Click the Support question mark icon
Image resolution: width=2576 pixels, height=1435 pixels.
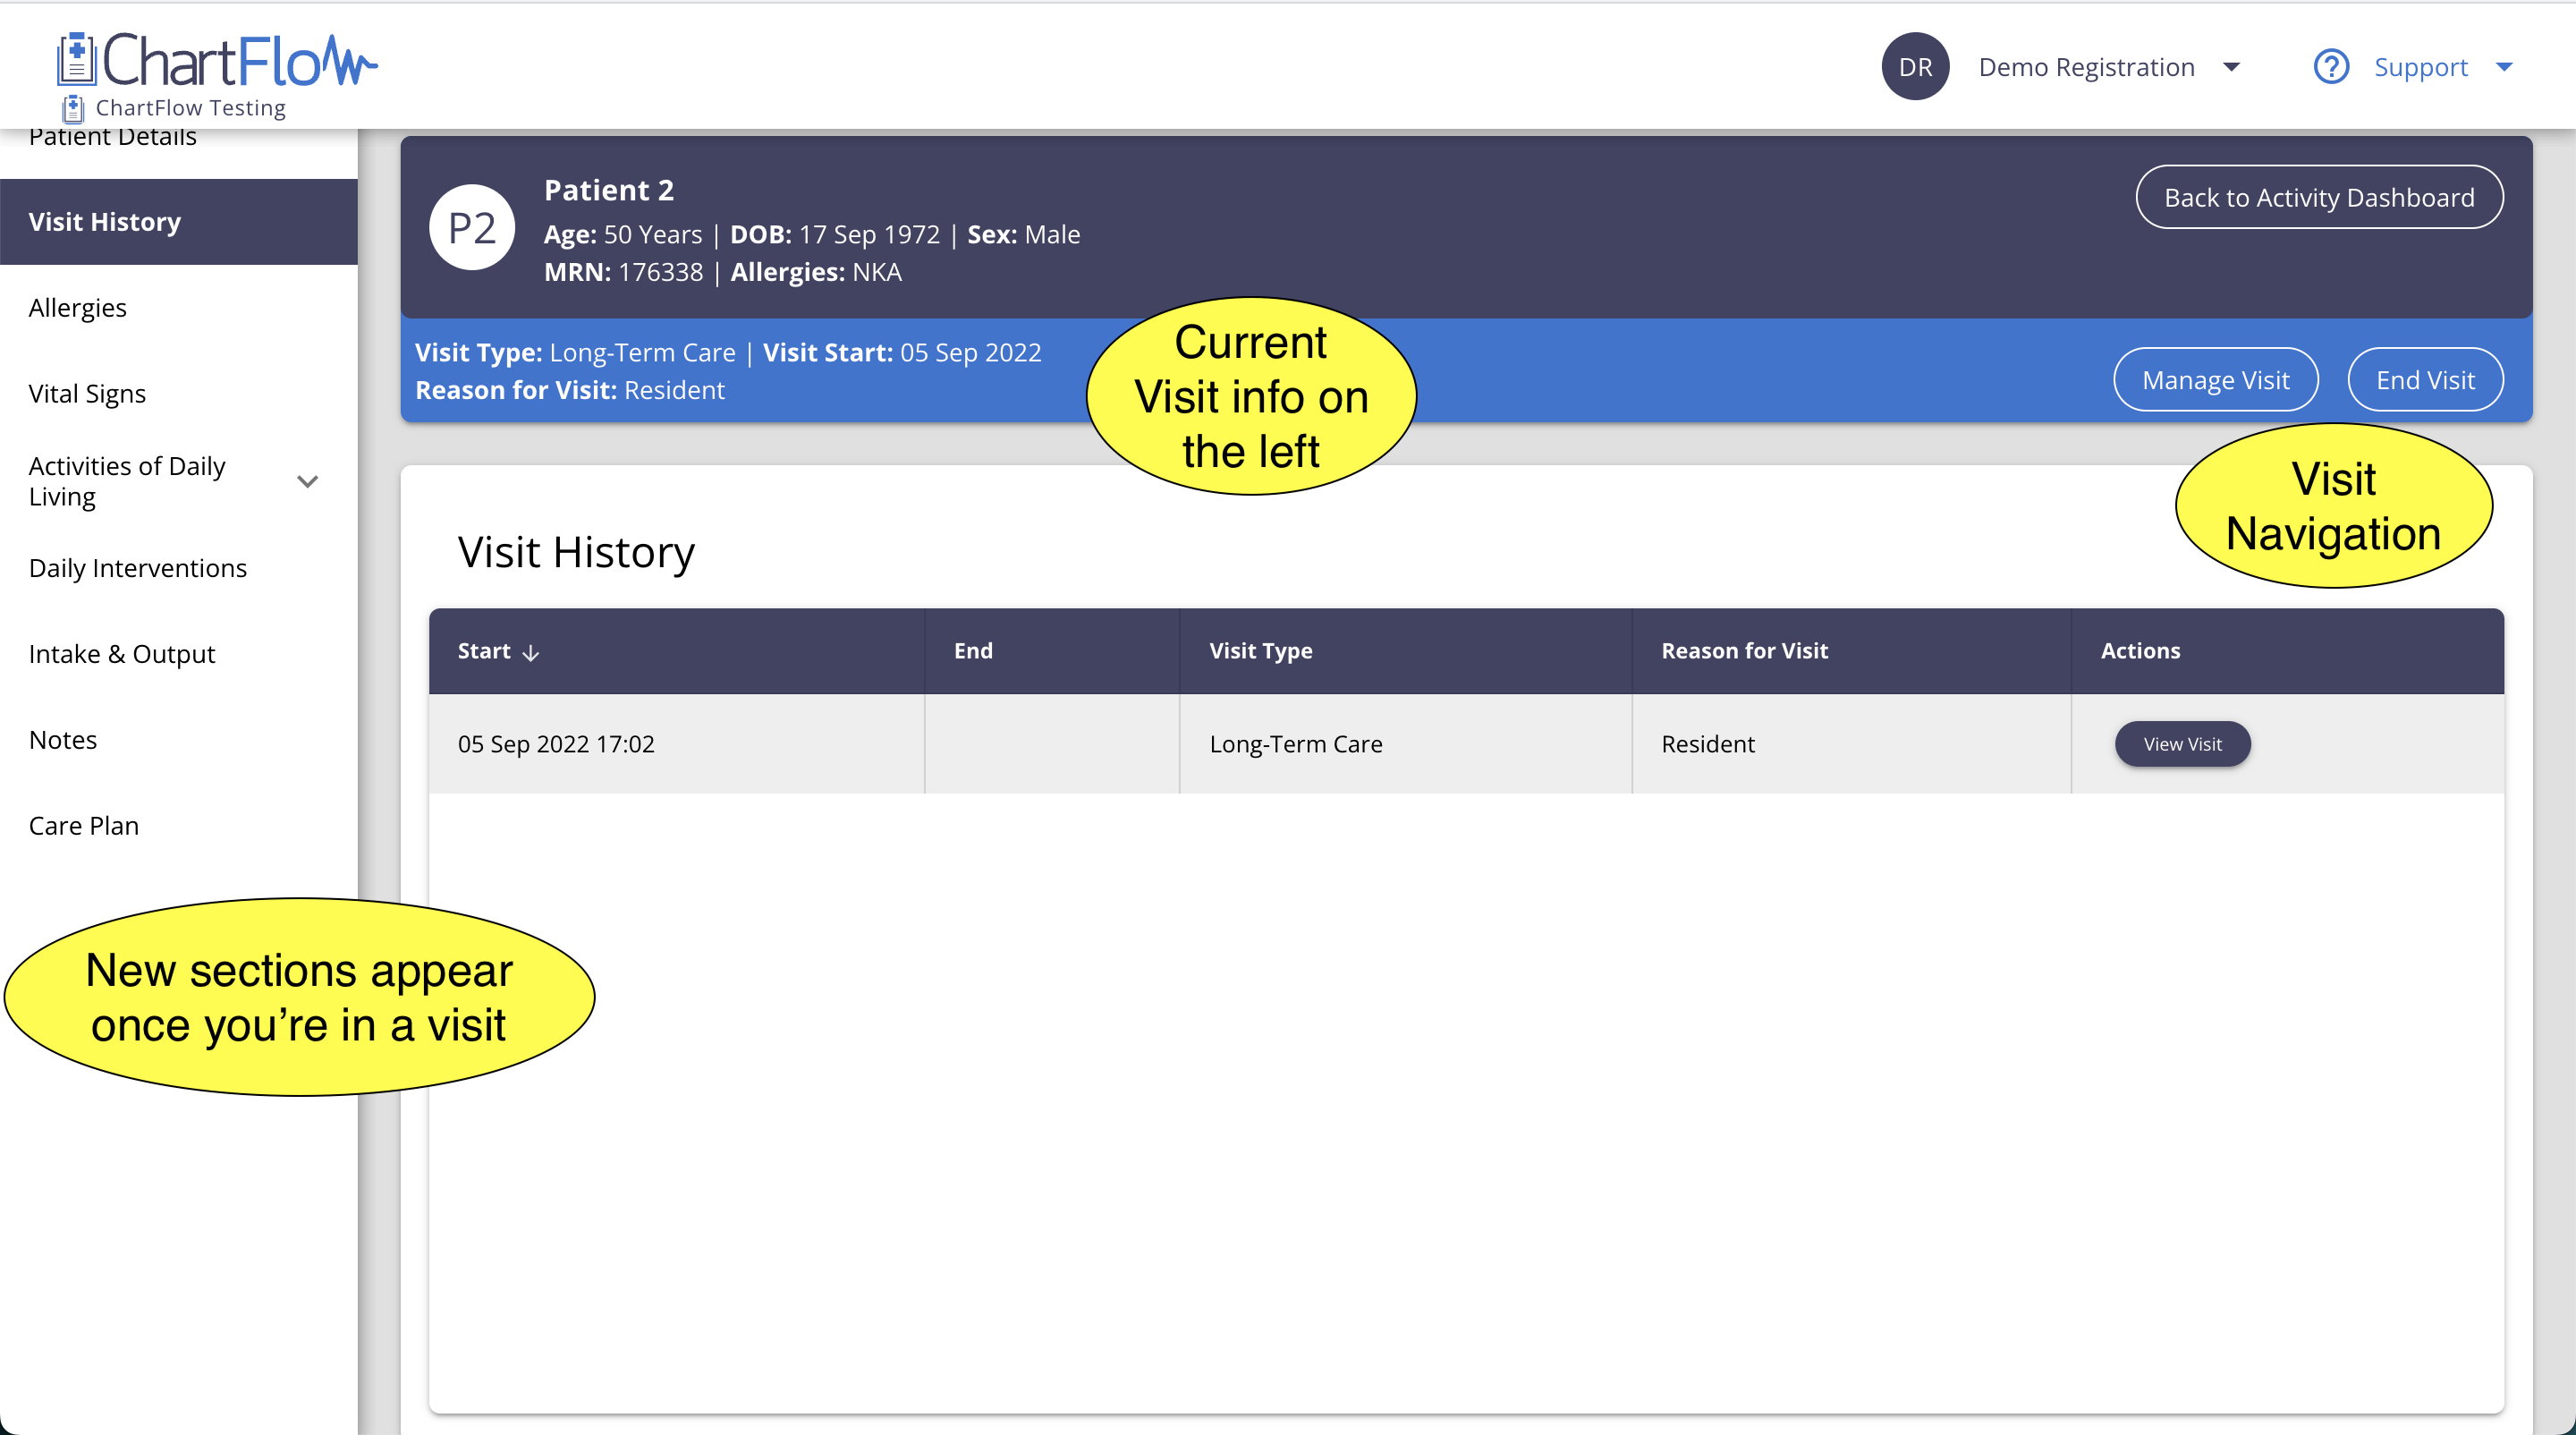click(x=2331, y=67)
